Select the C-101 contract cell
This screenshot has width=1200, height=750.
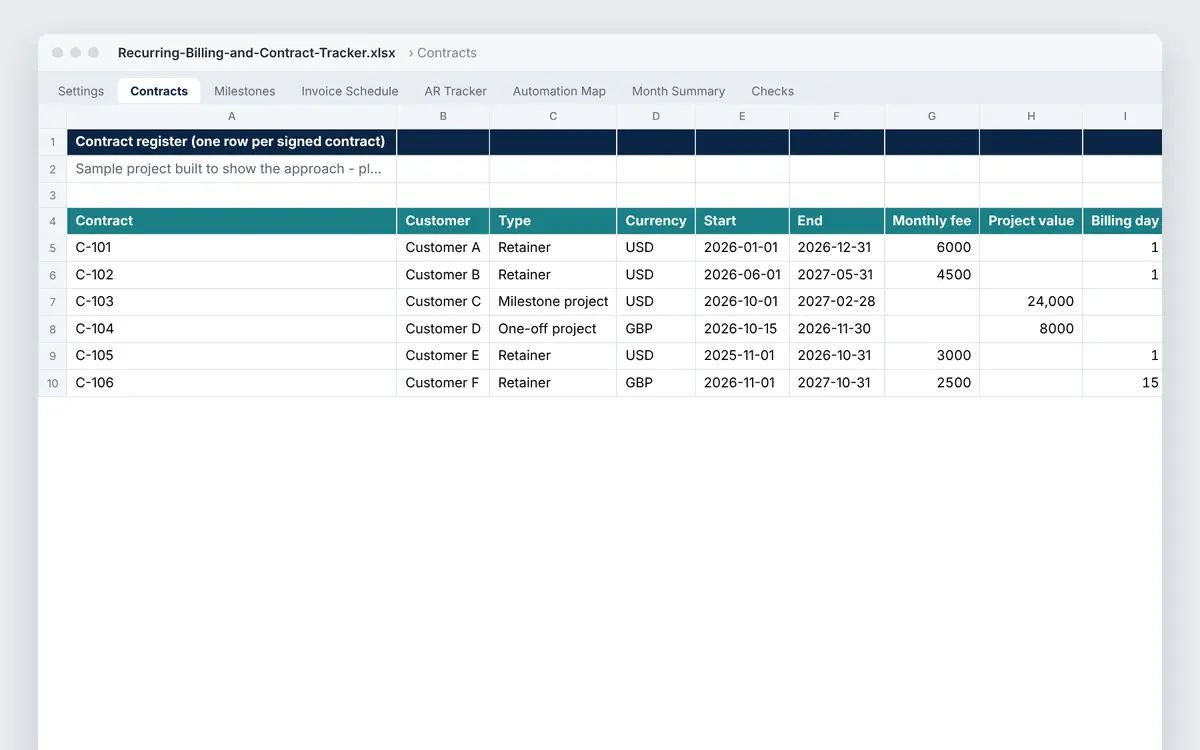coord(232,248)
